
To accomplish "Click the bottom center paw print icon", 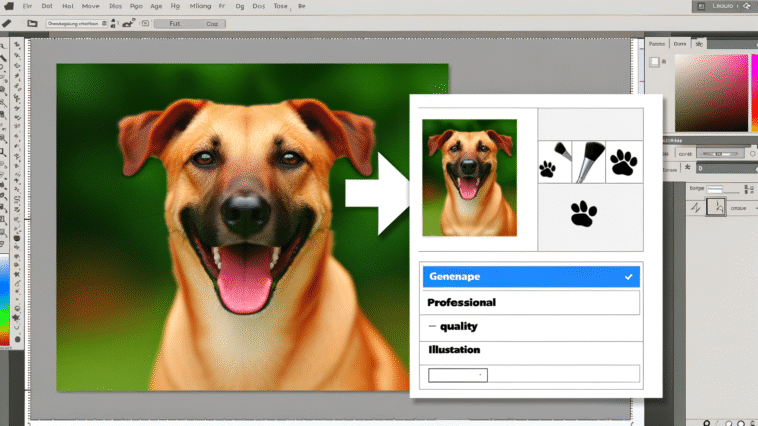I will [x=584, y=213].
